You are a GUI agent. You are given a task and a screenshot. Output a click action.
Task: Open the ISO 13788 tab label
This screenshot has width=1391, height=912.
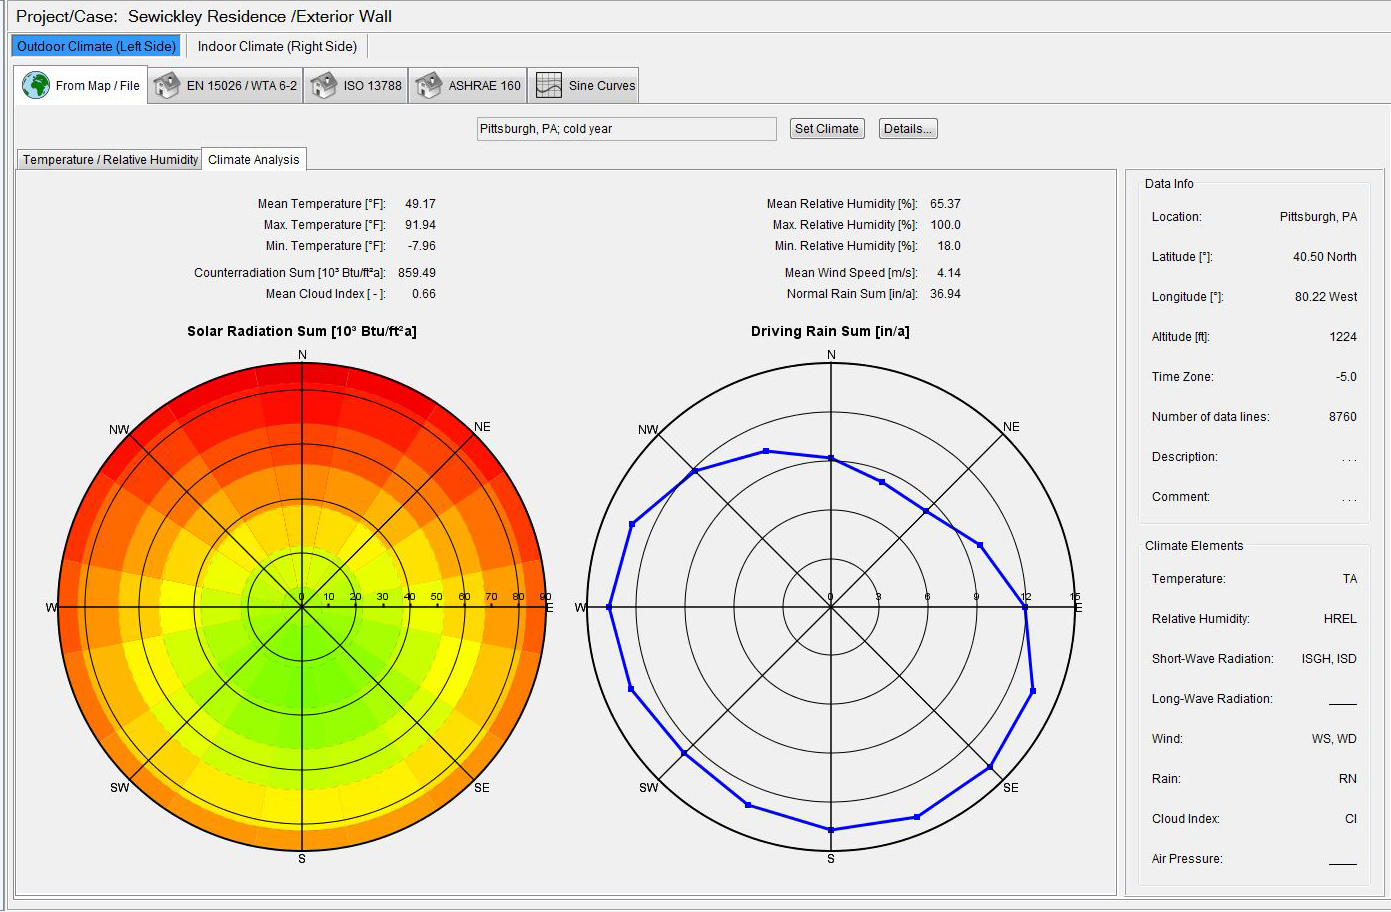tap(373, 86)
